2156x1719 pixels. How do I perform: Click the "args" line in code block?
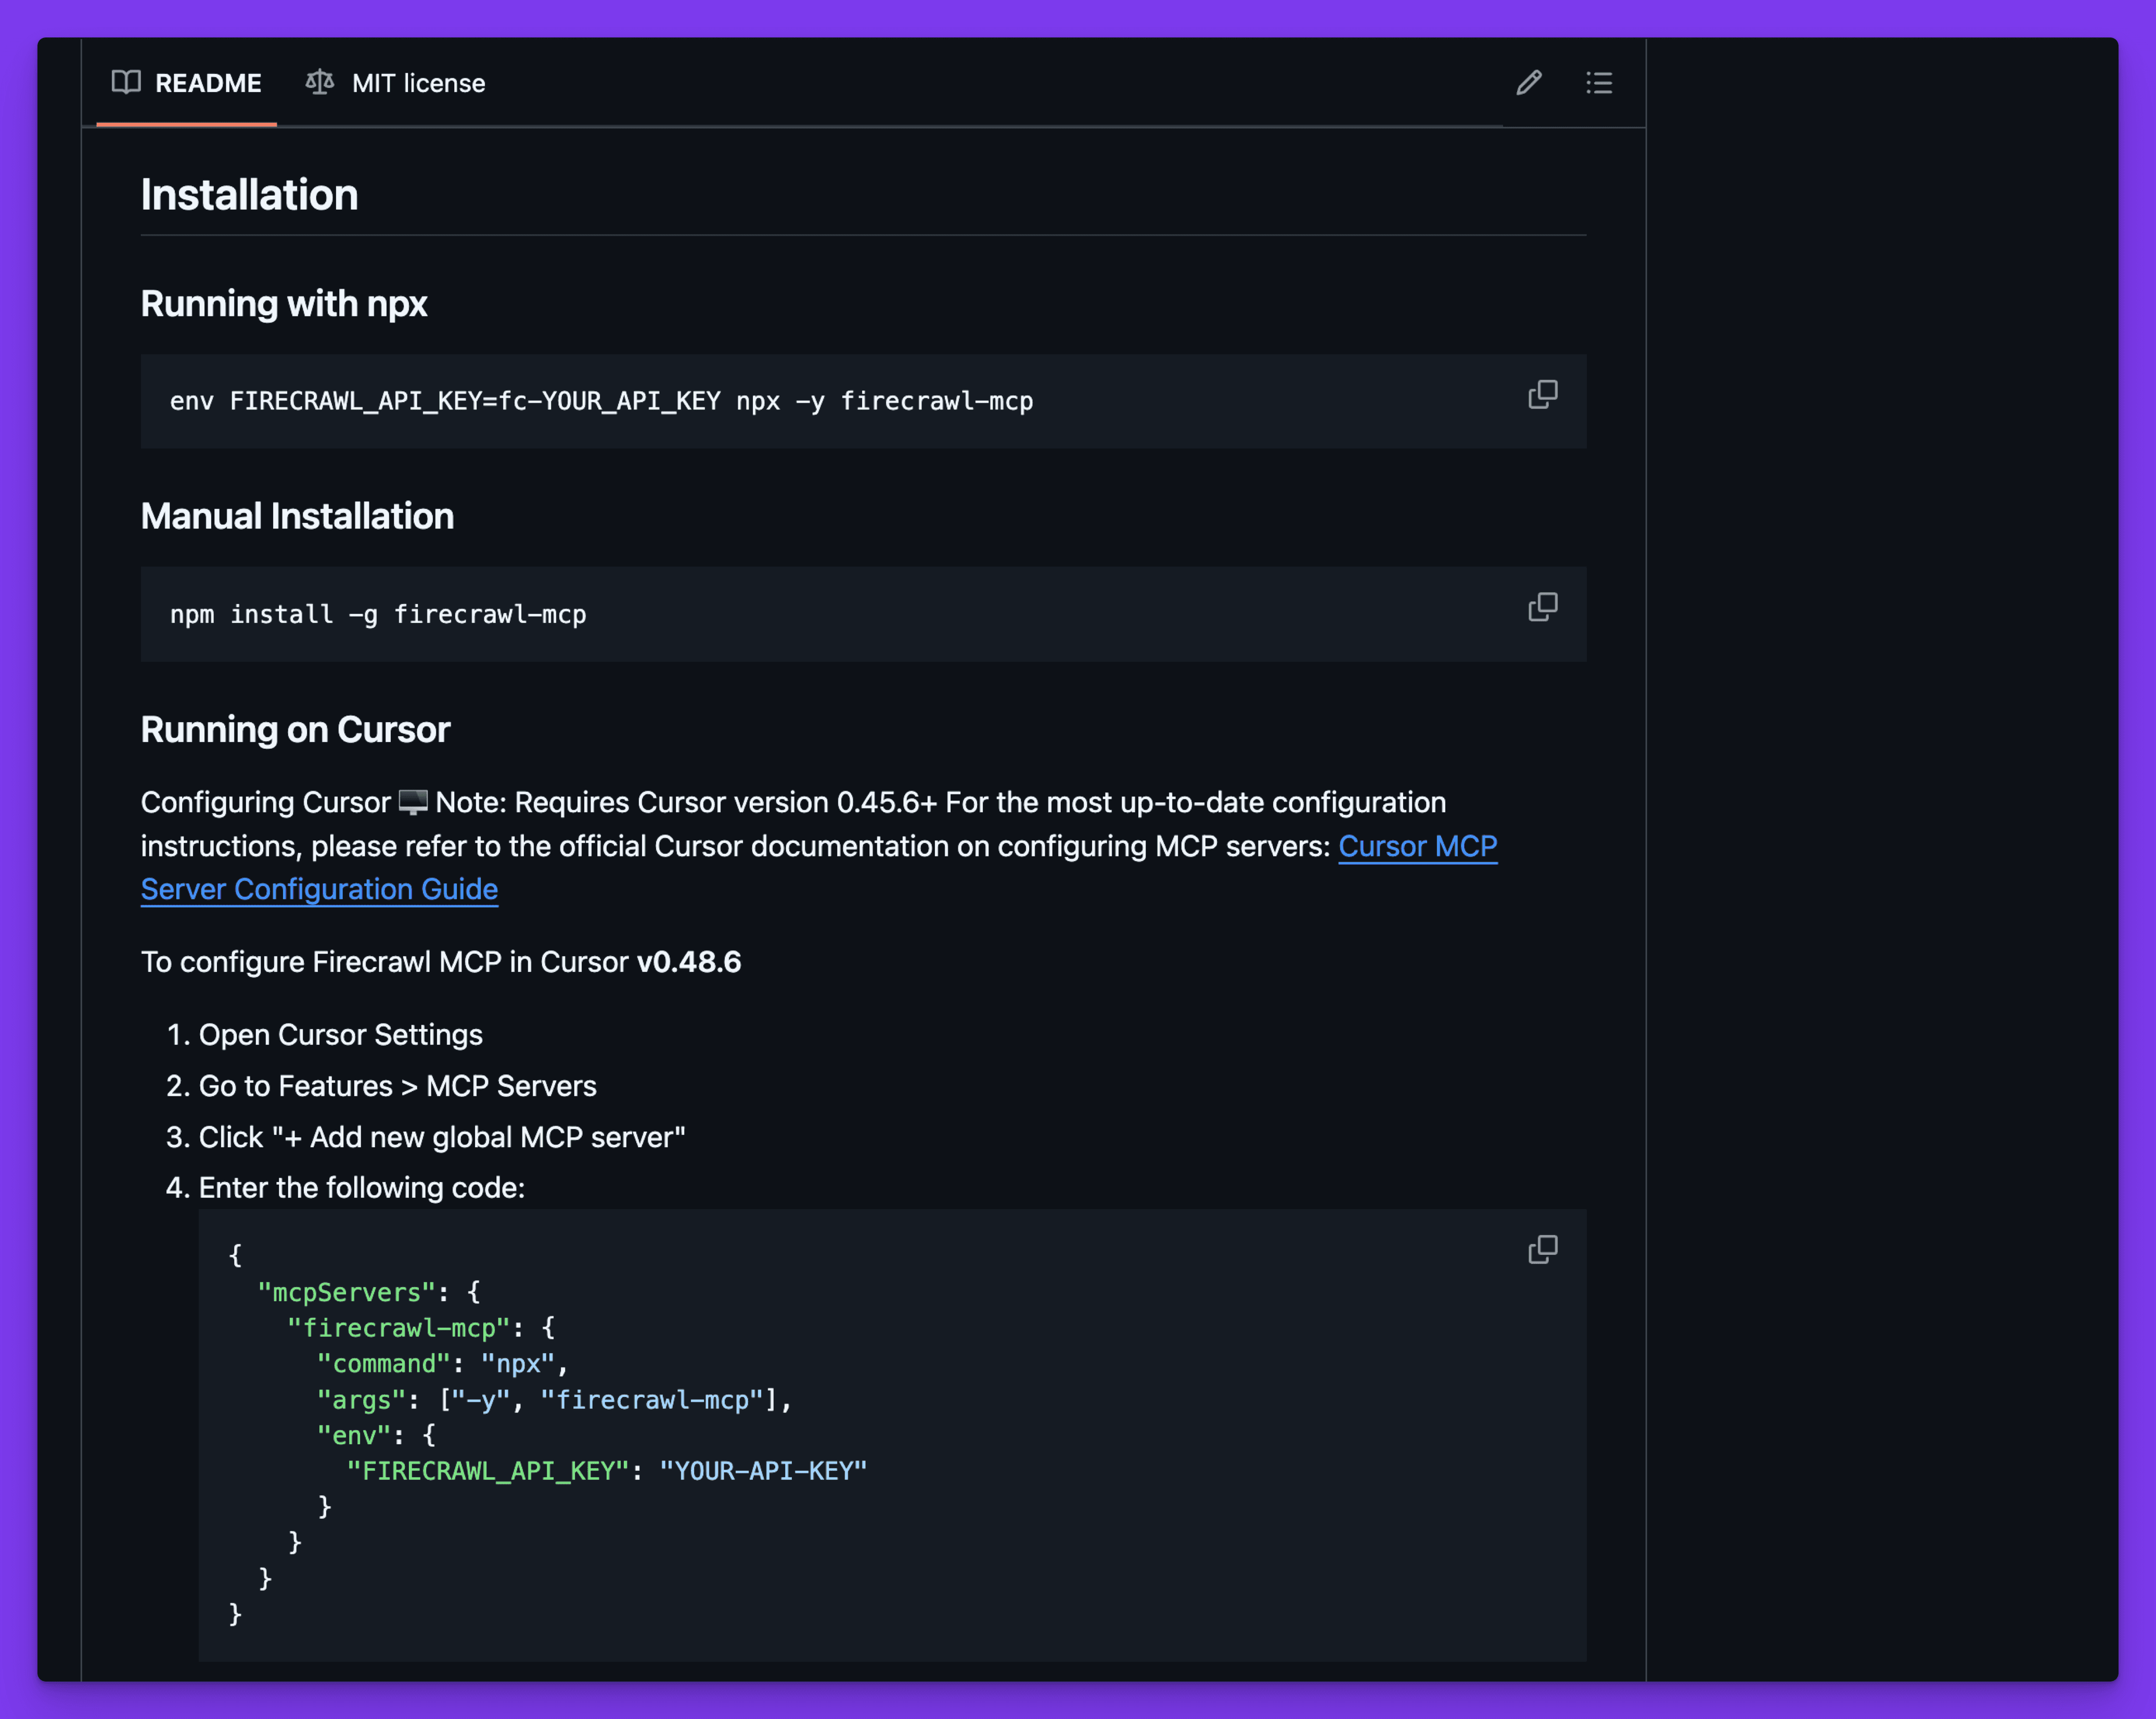pyautogui.click(x=554, y=1400)
